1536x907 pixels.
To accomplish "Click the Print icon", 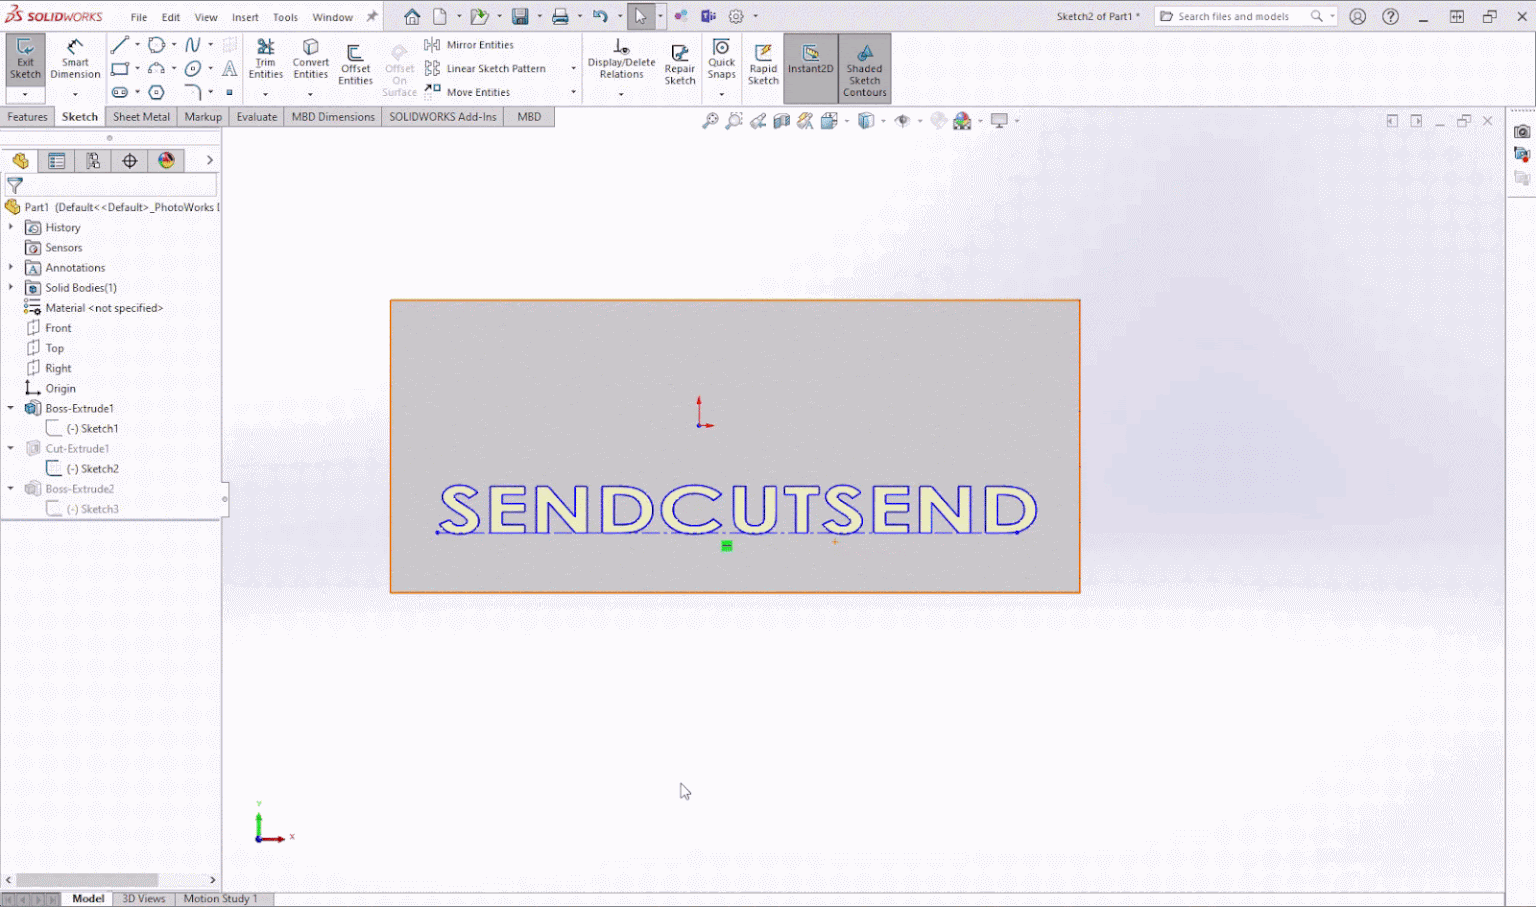I will click(560, 17).
